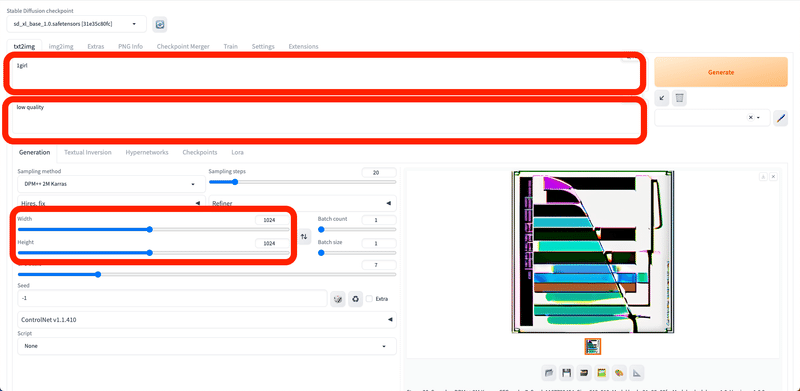Open the Settings tab
This screenshot has width=800, height=391.
(263, 46)
